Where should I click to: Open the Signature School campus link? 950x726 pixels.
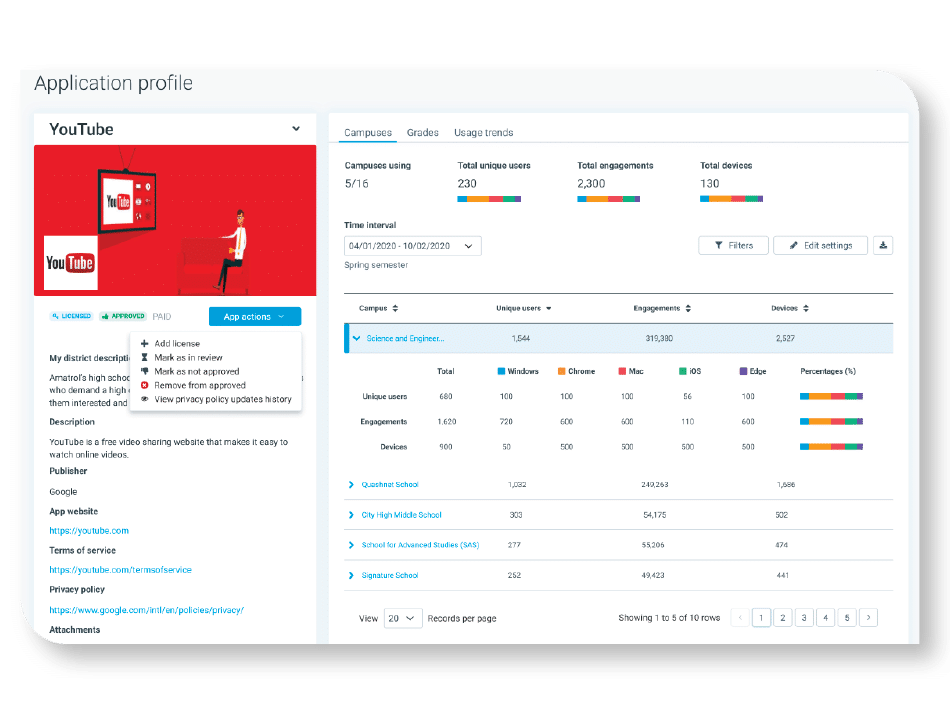(x=390, y=576)
